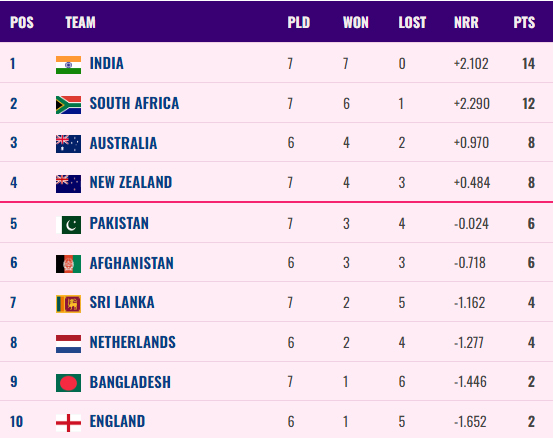Select the WON column header
The width and height of the screenshot is (553, 438).
(356, 23)
